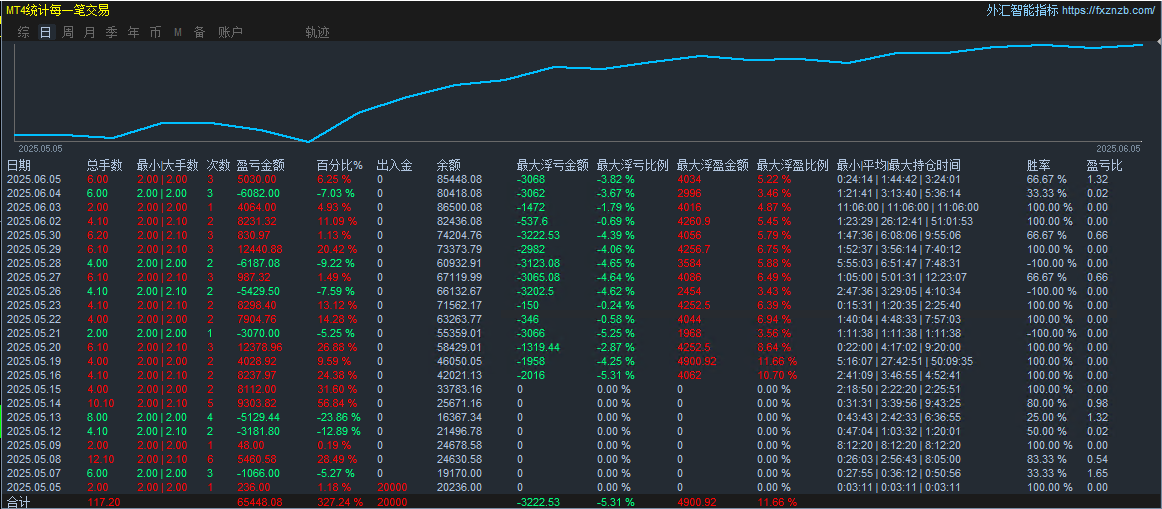
Task: Switch to the 账户 account tab
Action: coord(230,33)
